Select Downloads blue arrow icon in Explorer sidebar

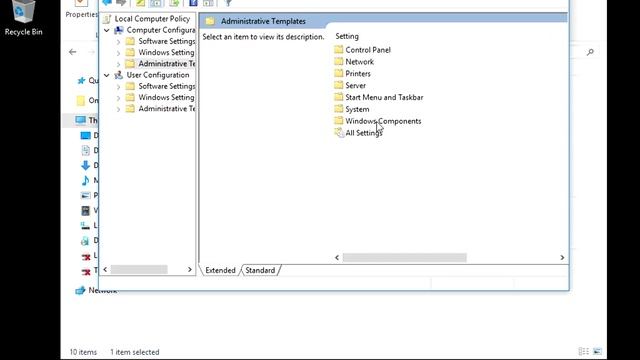tap(85, 165)
